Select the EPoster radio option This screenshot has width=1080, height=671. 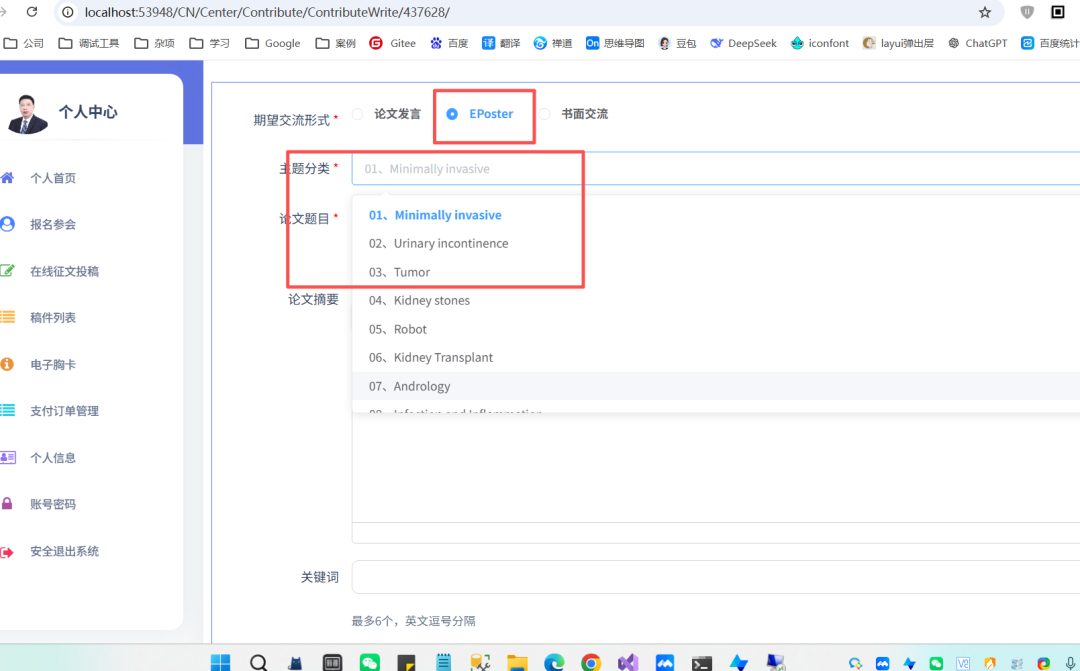tap(452, 114)
